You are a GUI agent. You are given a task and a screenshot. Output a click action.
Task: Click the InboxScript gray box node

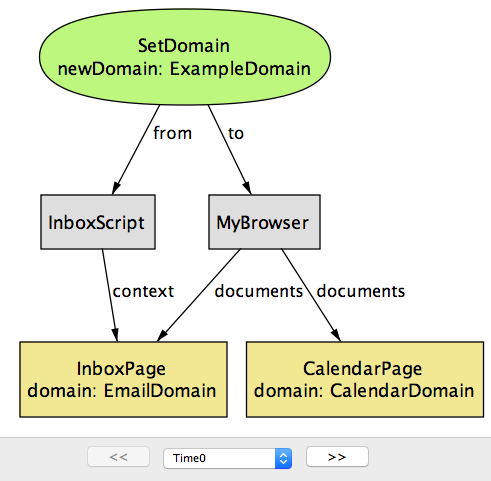pyautogui.click(x=98, y=222)
